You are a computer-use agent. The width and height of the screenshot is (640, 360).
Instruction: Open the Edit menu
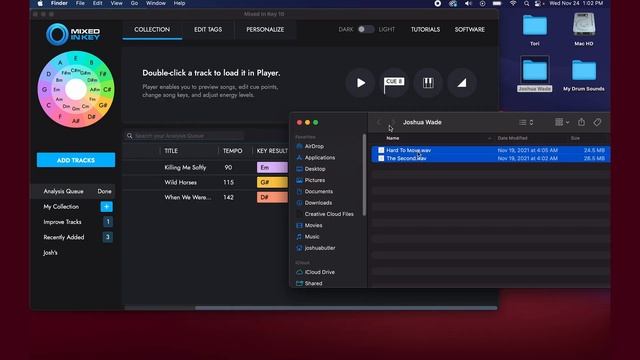pyautogui.click(x=98, y=3)
